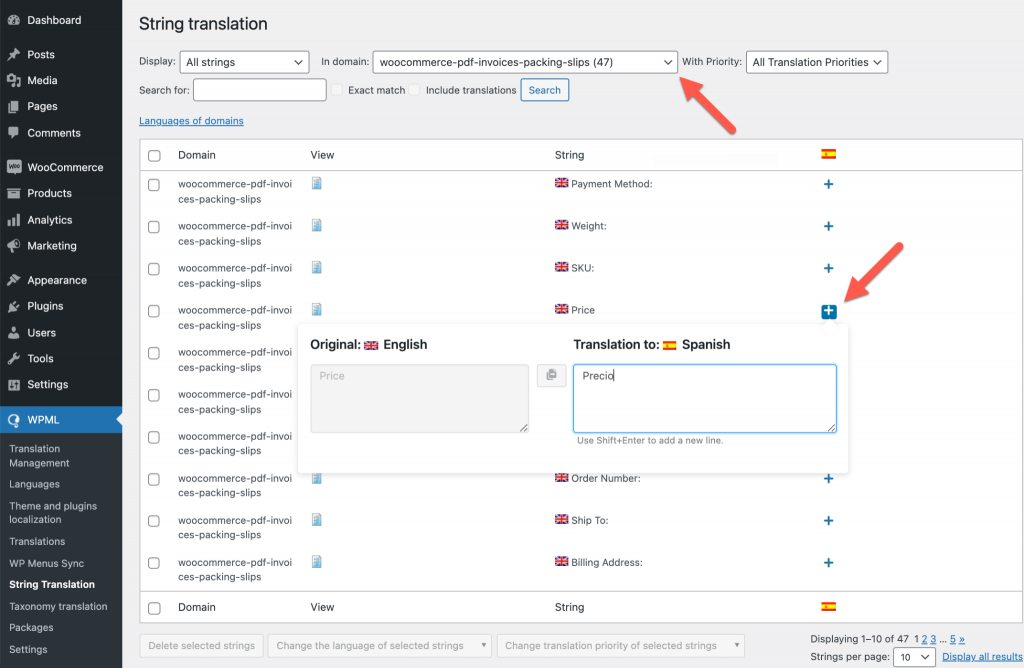The height and width of the screenshot is (668, 1024).
Task: Add Spanish translation for SKU string
Action: [x=828, y=268]
